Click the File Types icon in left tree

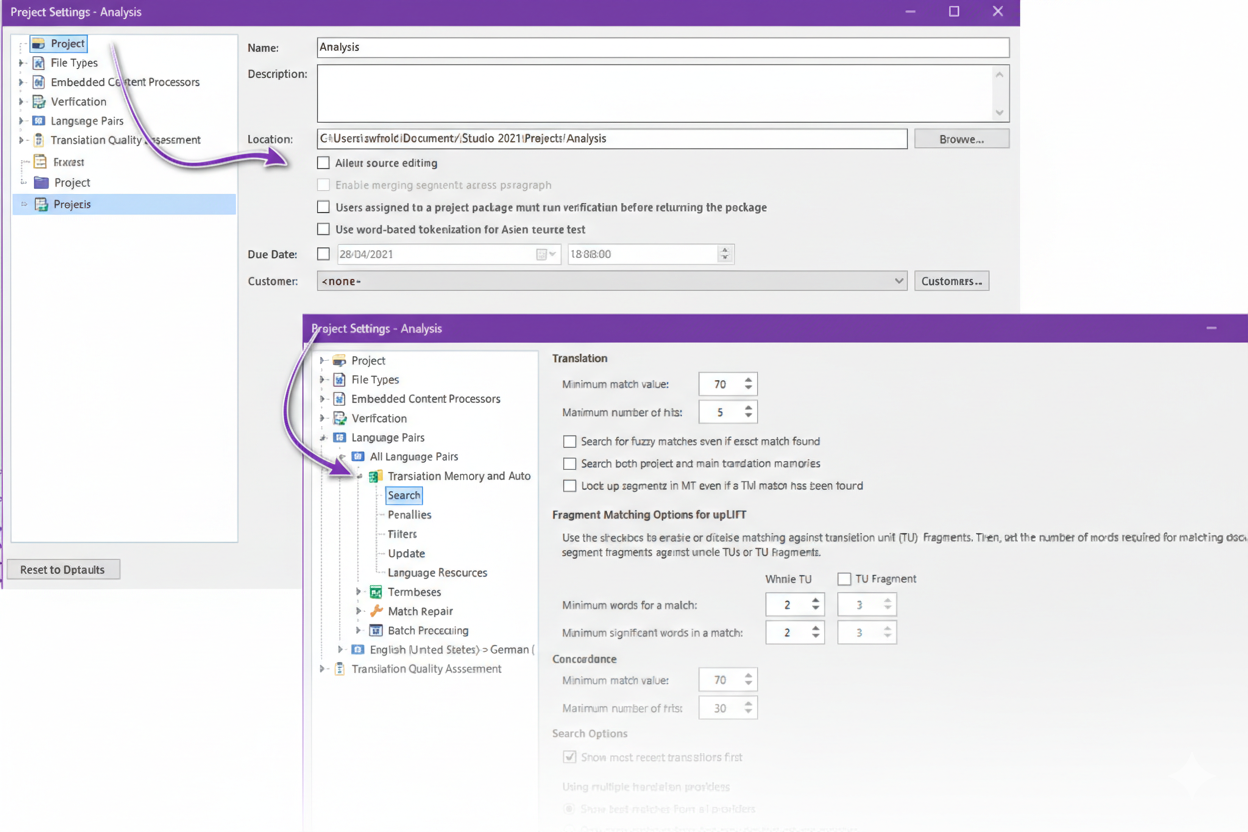coord(39,63)
